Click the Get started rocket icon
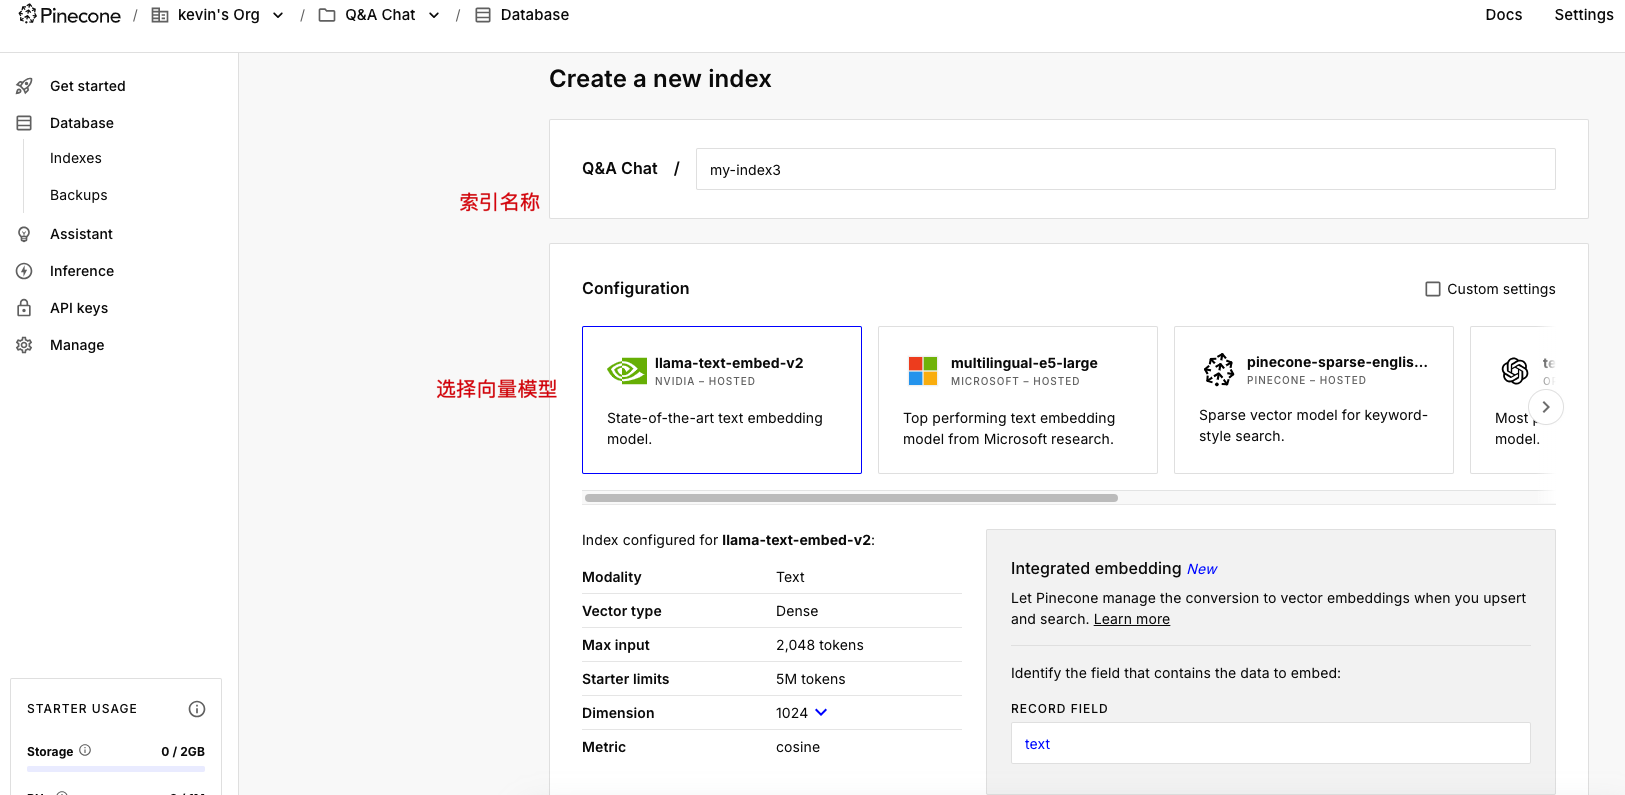This screenshot has width=1625, height=795. (x=25, y=86)
